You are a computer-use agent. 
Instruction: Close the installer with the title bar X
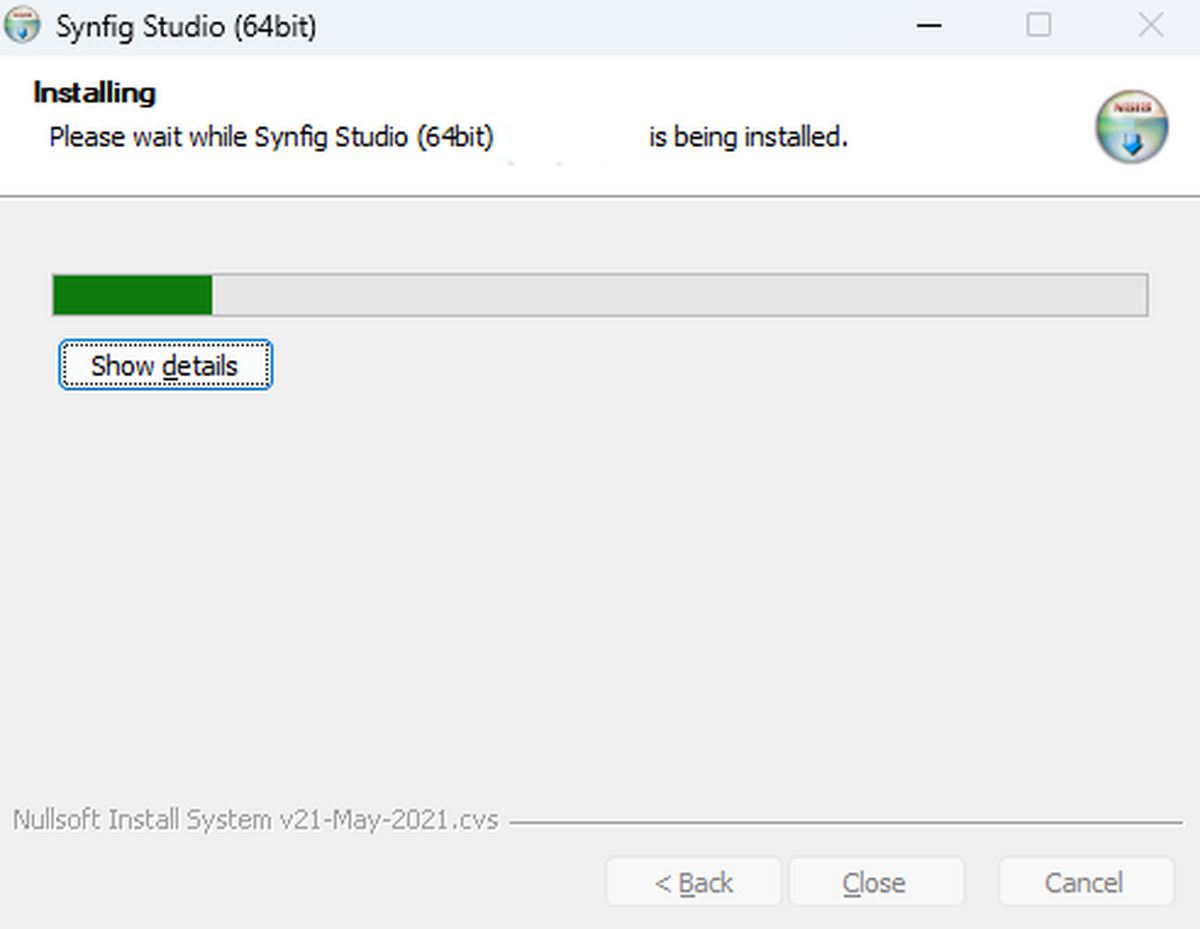[x=1150, y=26]
